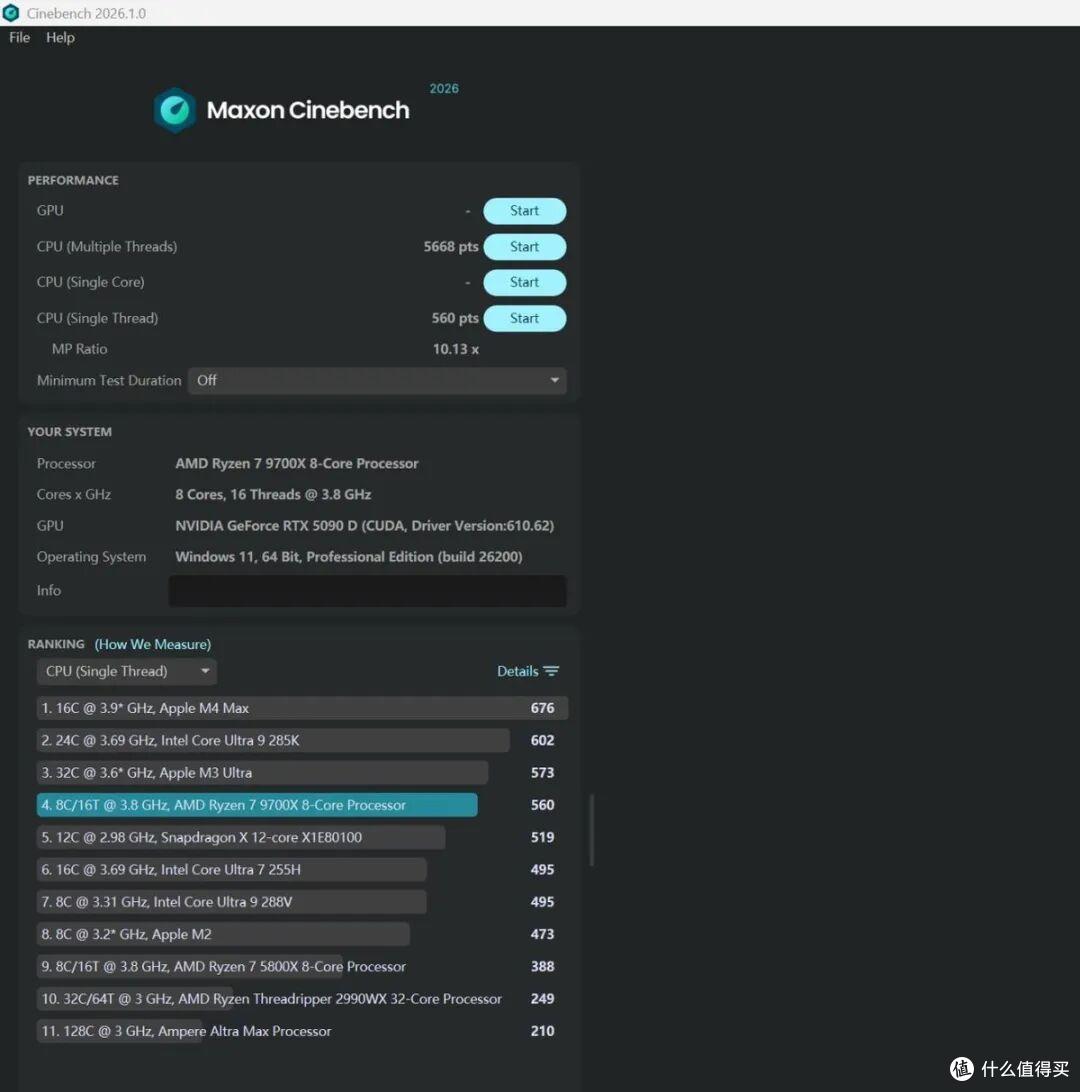Image resolution: width=1080 pixels, height=1092 pixels.
Task: Click the 10.13 x MP Ratio value
Action: coord(455,349)
